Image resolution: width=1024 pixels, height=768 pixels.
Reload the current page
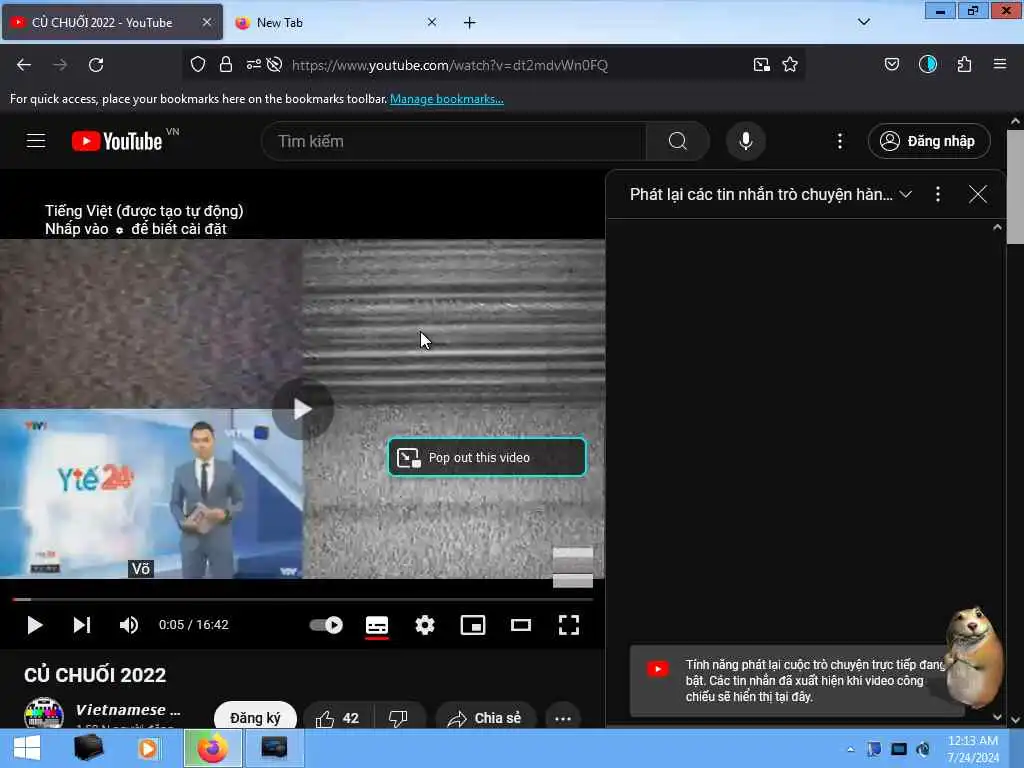[96, 65]
